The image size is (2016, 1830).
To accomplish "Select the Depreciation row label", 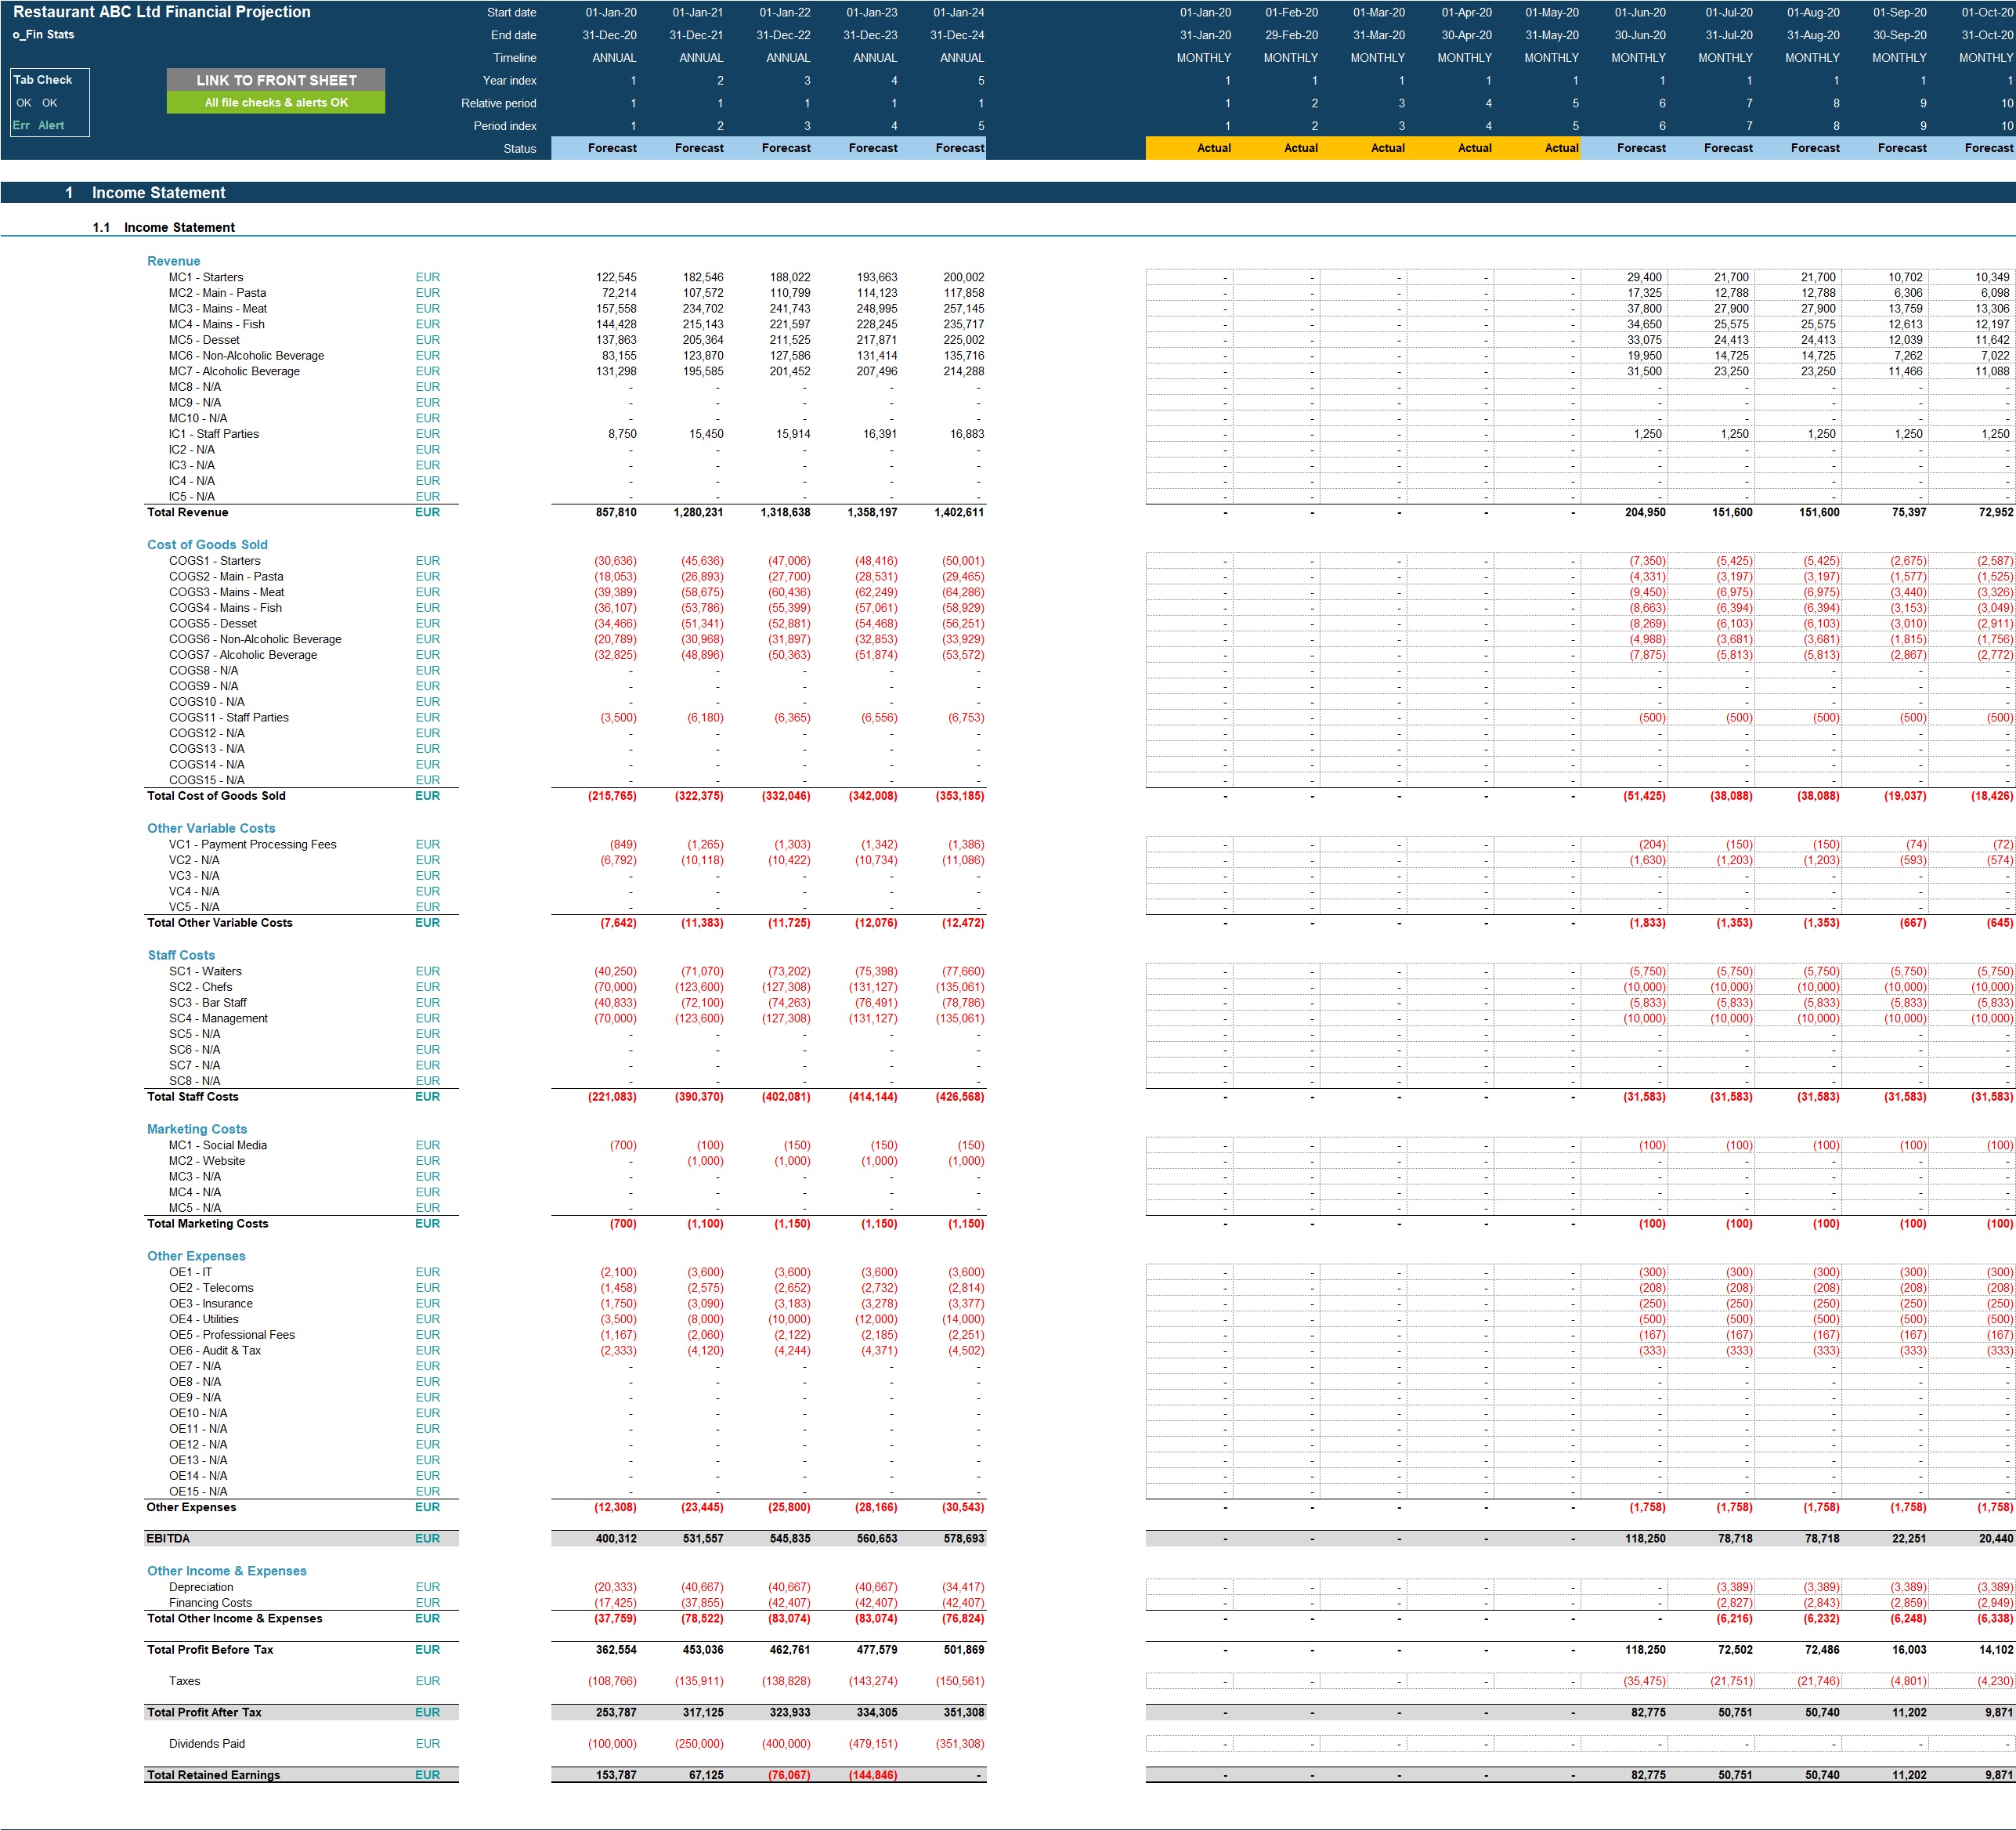I will [x=201, y=1587].
